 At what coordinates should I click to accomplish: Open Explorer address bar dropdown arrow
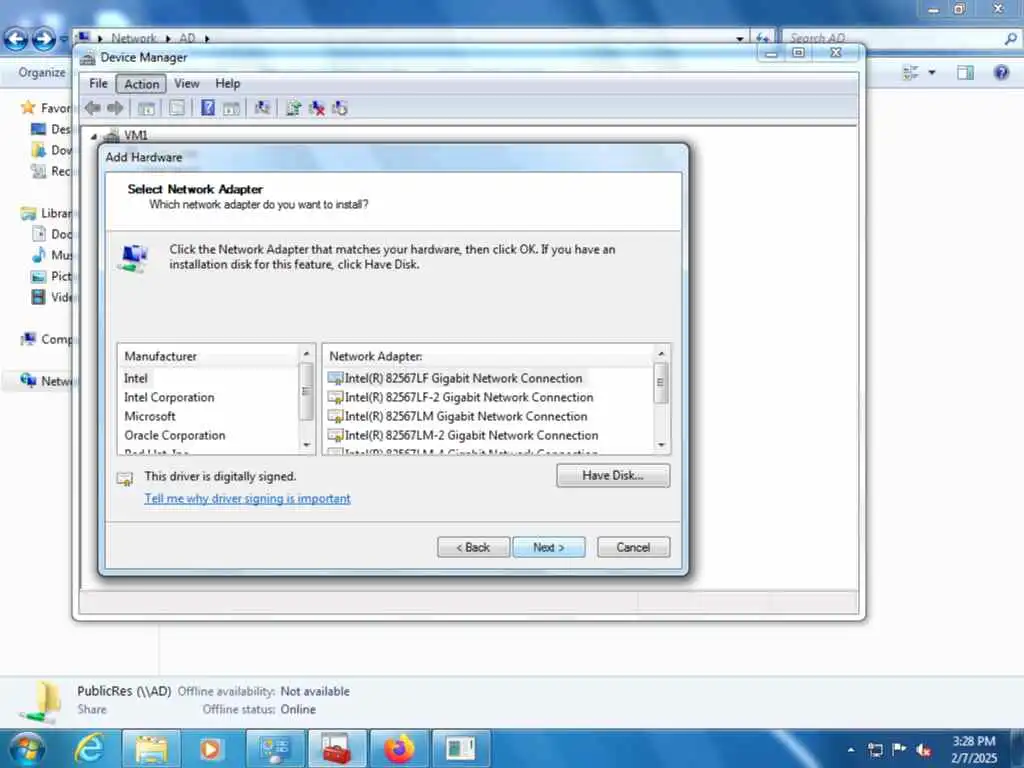pos(739,39)
